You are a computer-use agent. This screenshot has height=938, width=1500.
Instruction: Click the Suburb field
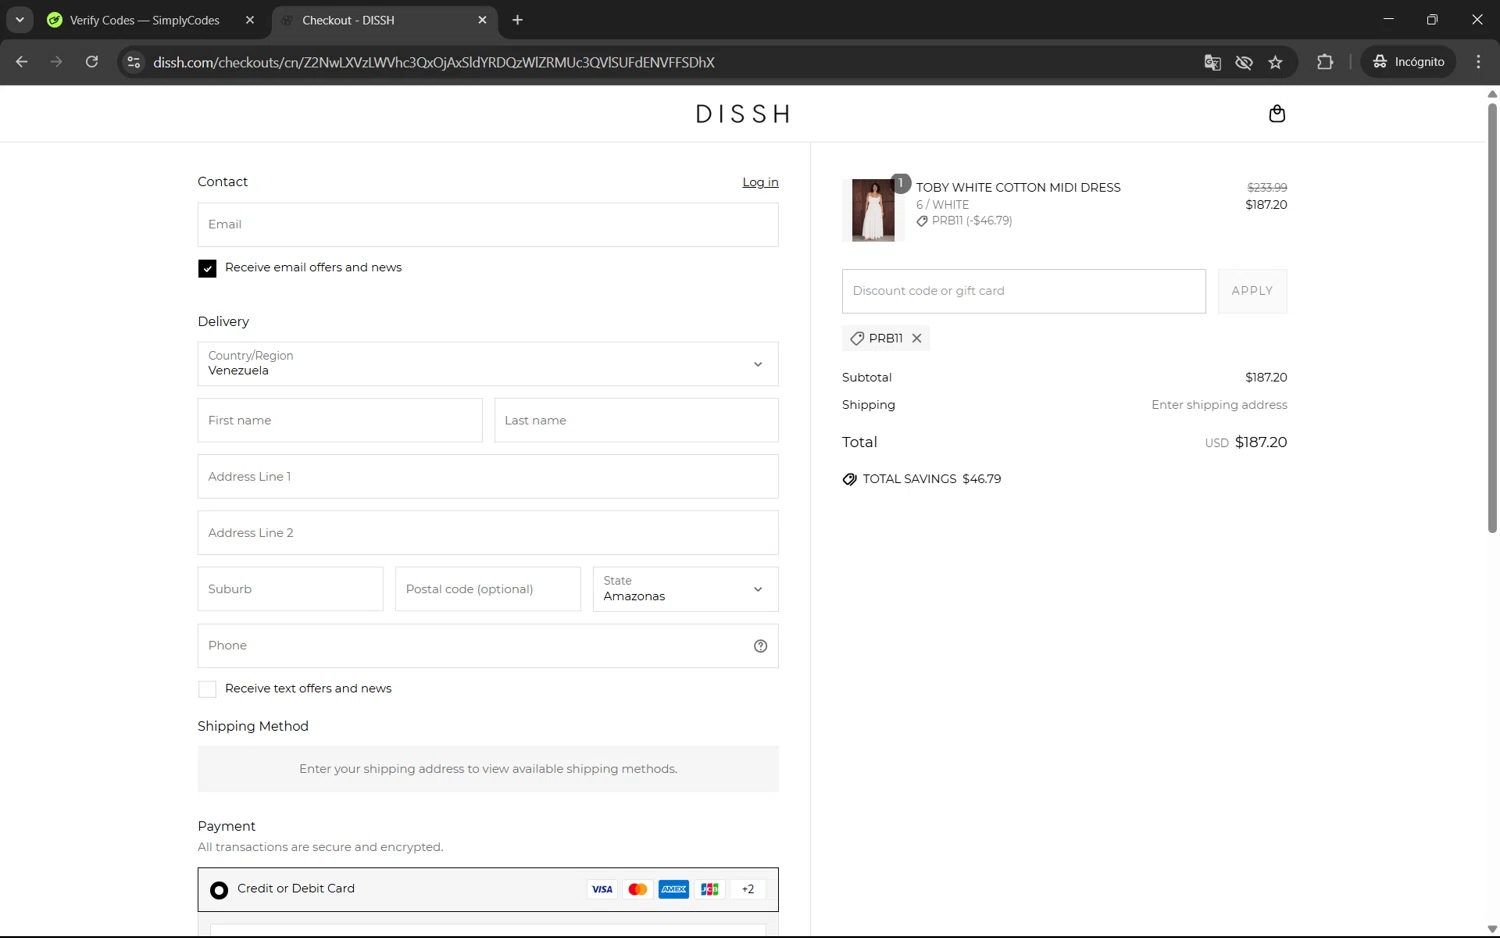[x=290, y=589]
